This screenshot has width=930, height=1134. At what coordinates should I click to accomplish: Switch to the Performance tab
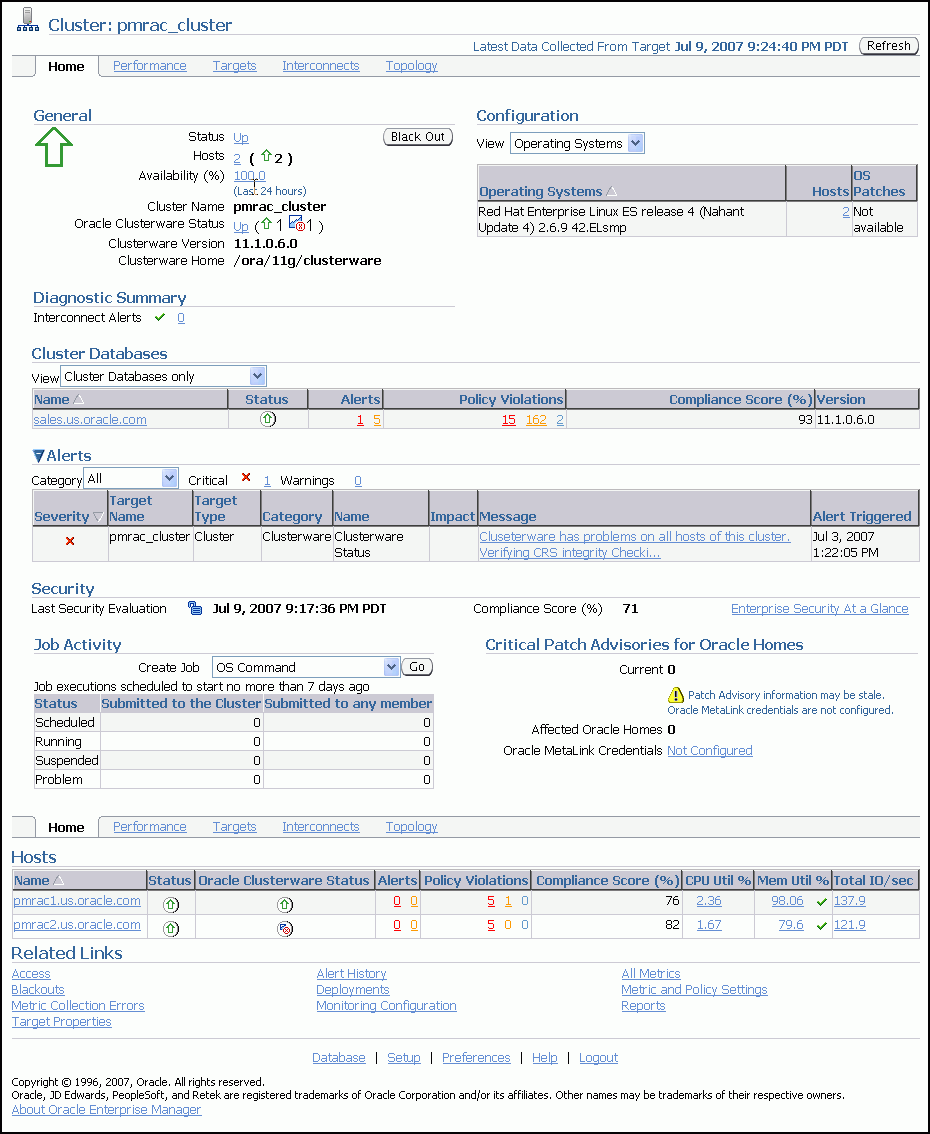(149, 65)
